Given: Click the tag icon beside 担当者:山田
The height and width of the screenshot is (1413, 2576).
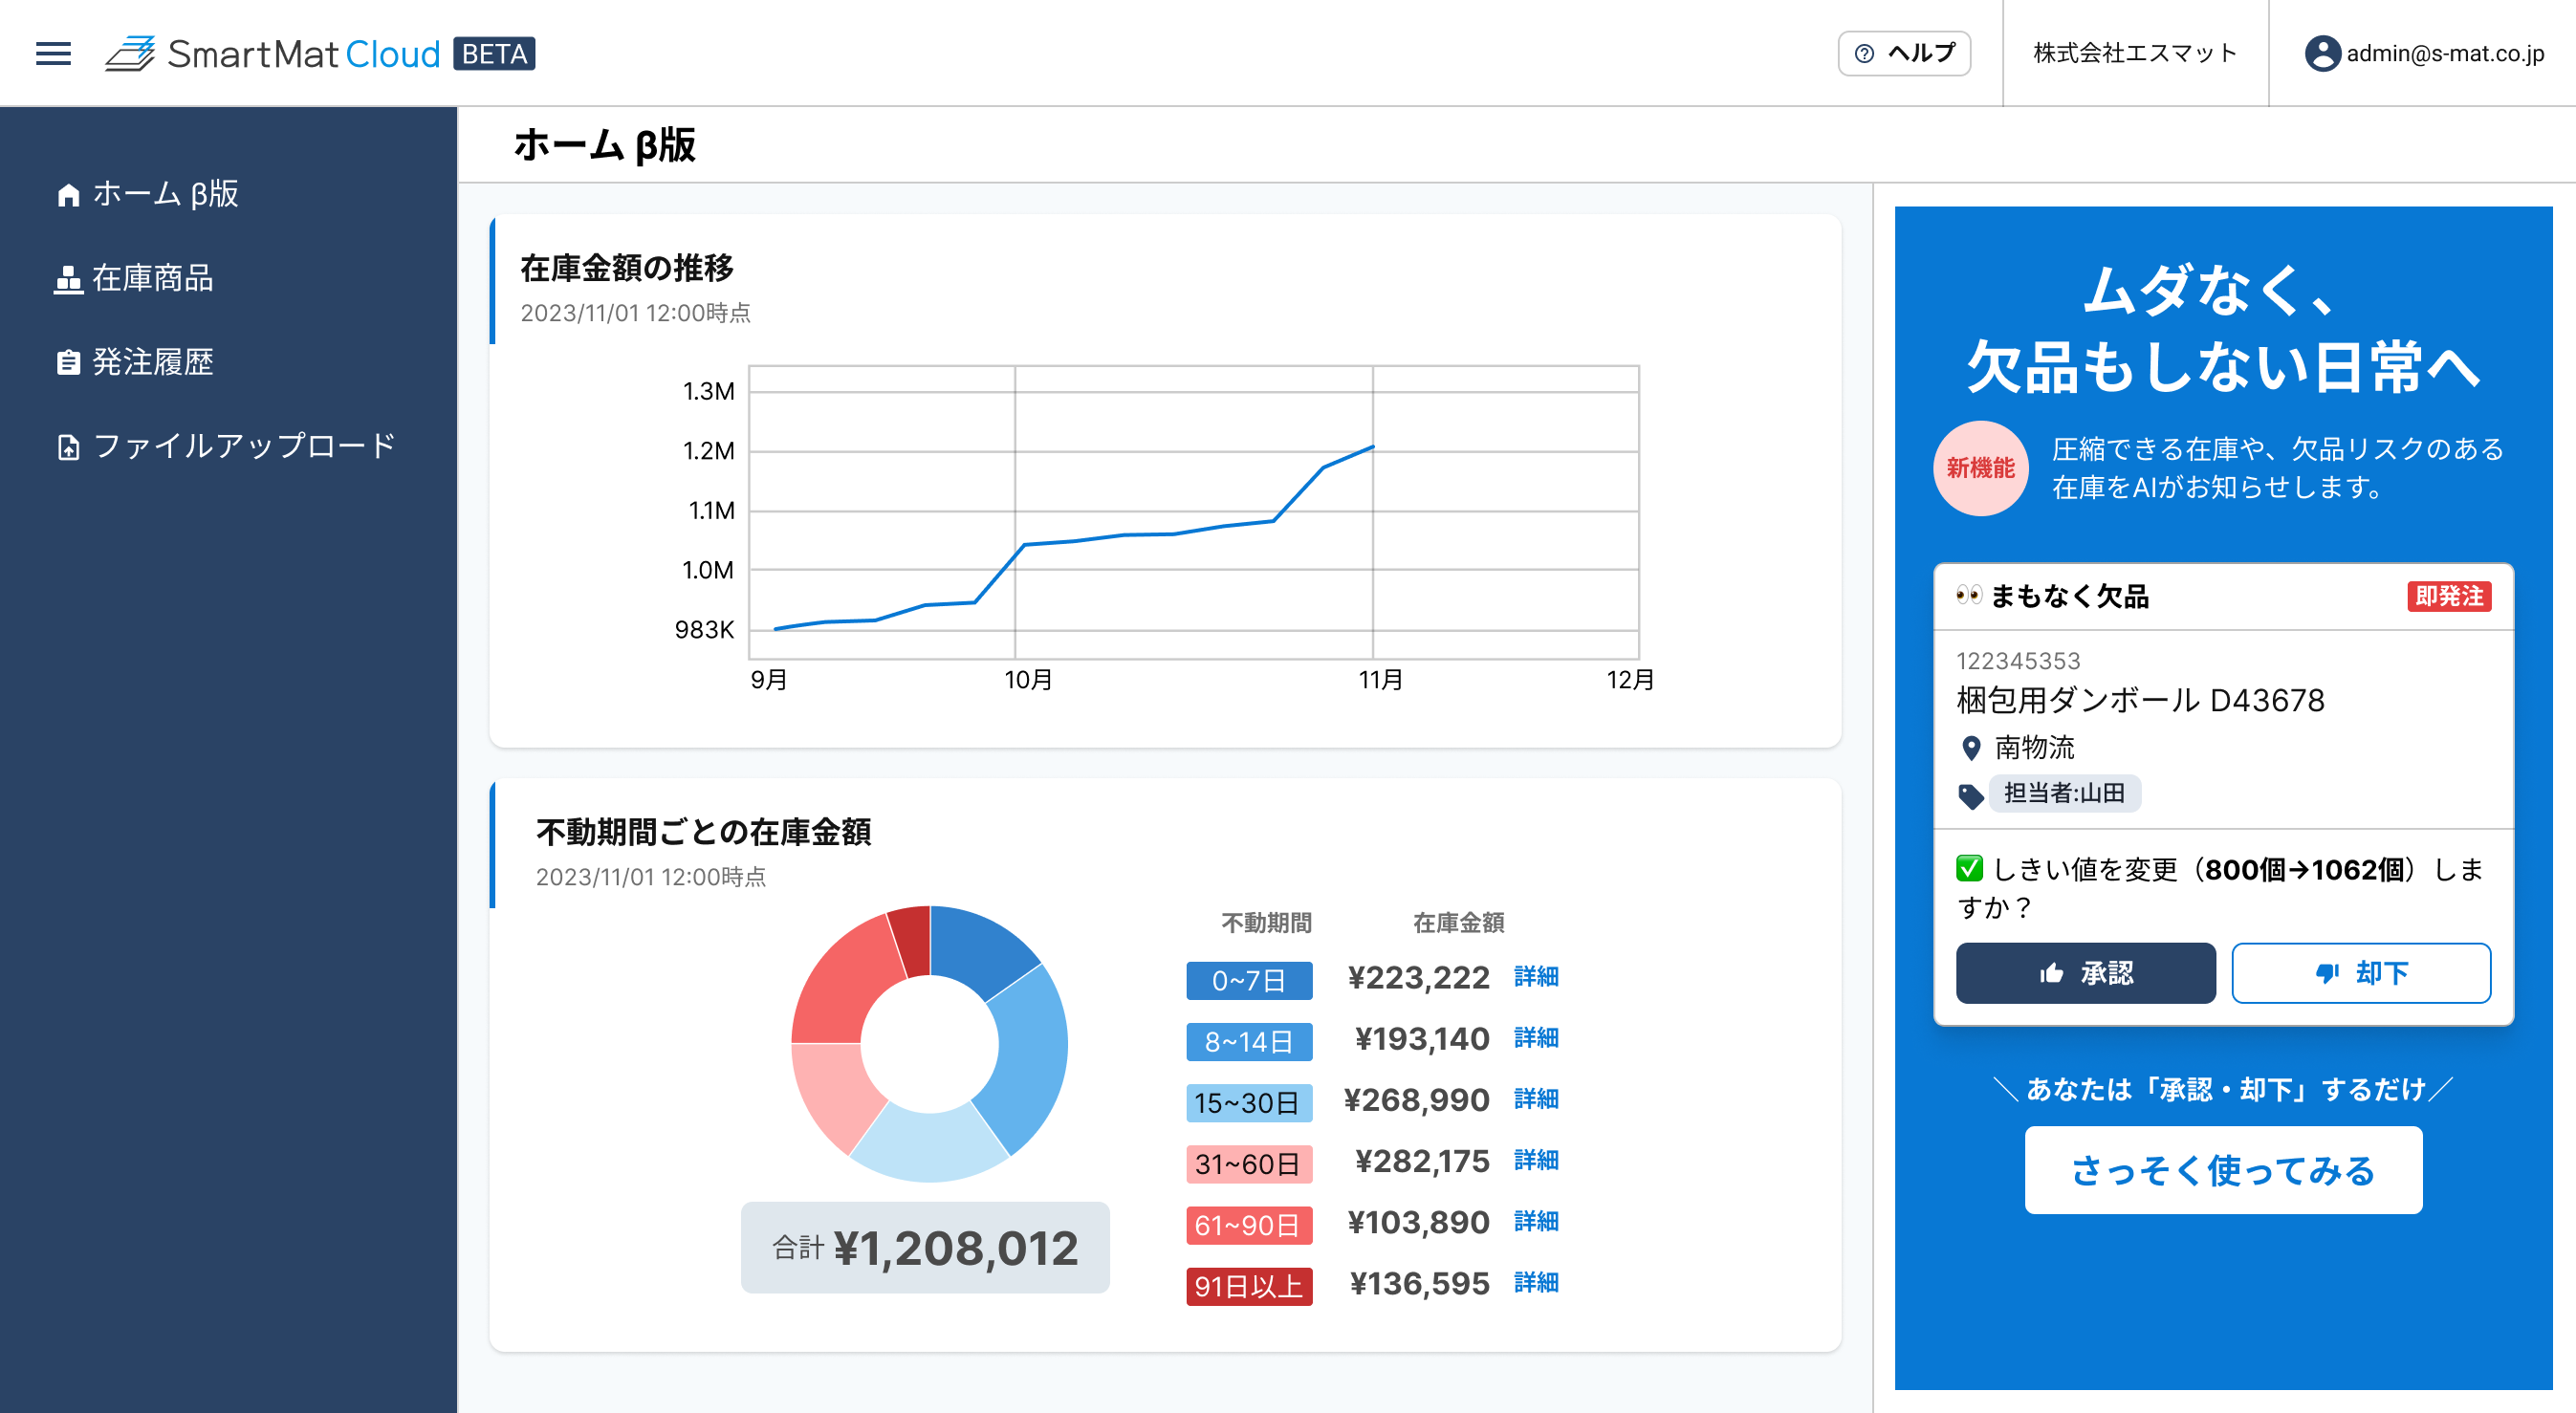Looking at the screenshot, I should (1970, 796).
